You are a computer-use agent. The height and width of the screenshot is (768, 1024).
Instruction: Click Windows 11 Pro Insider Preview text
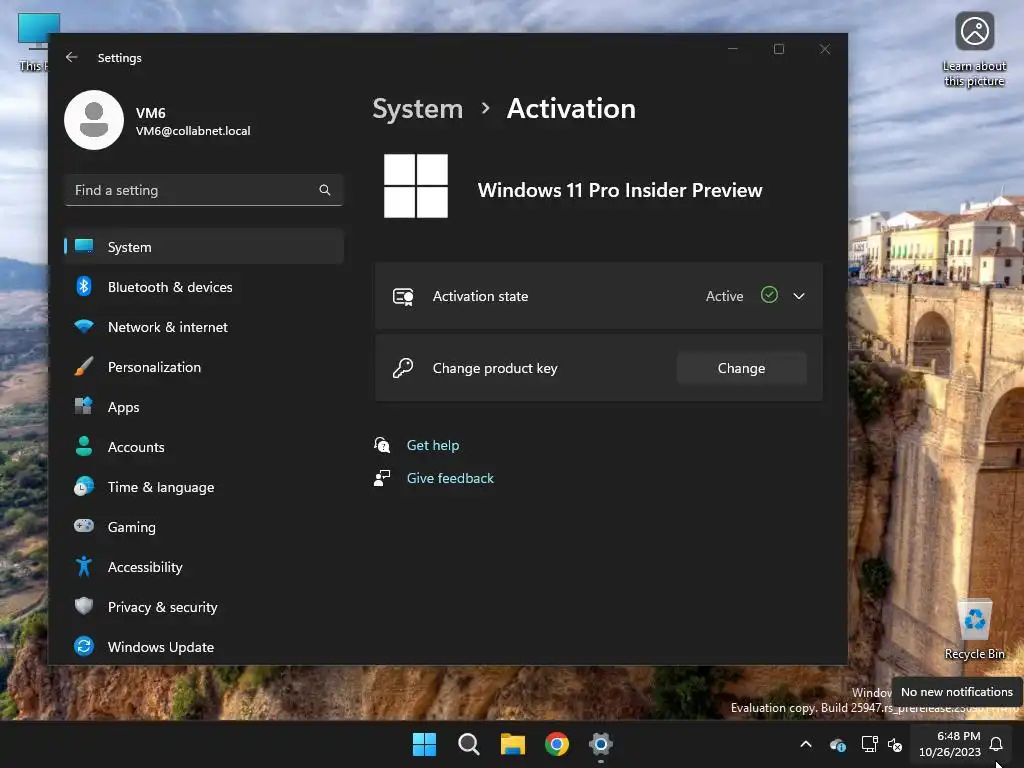620,190
